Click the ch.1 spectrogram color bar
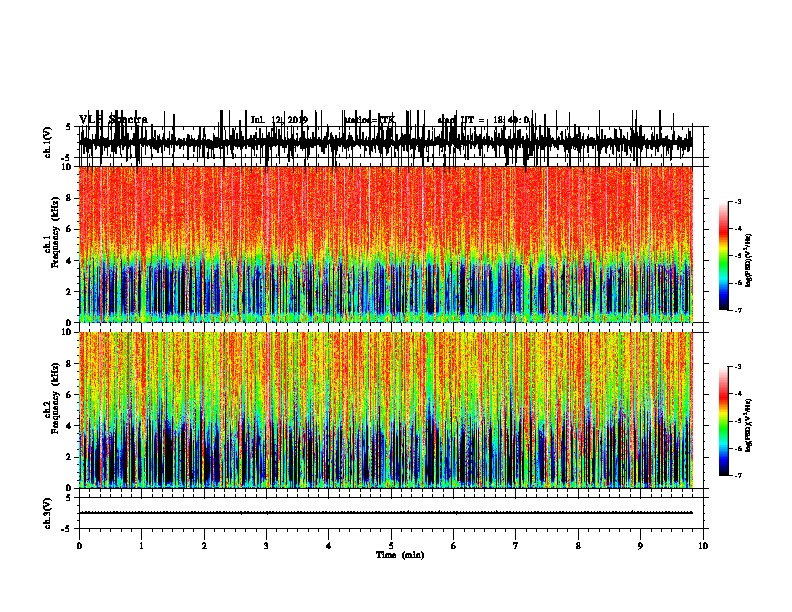This screenshot has height=612, width=792. click(724, 256)
